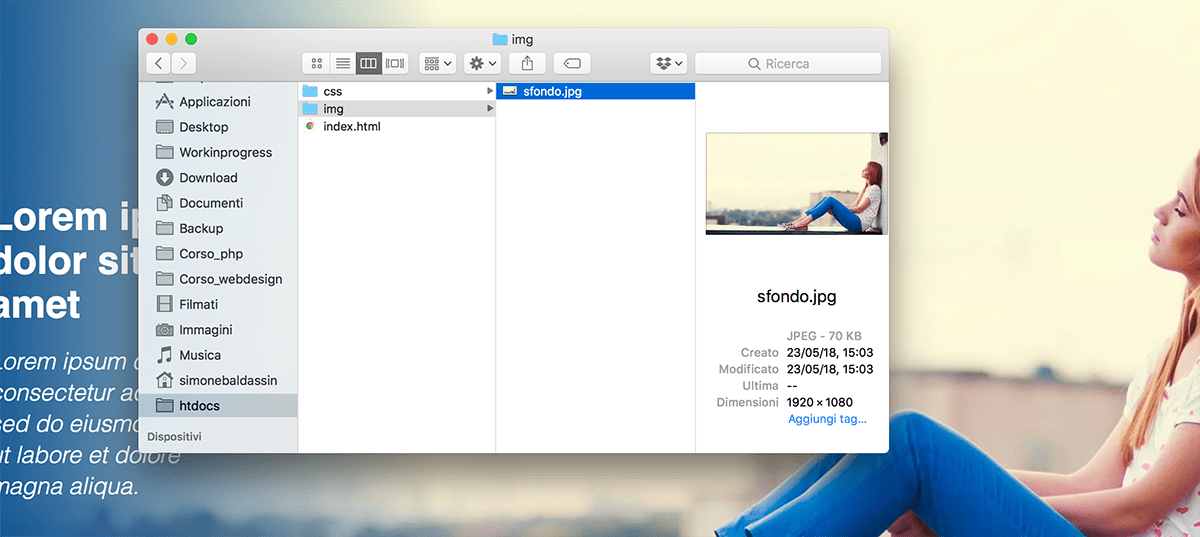Click the edit tags toolbar button
Viewport: 1200px width, 537px height.
571,63
